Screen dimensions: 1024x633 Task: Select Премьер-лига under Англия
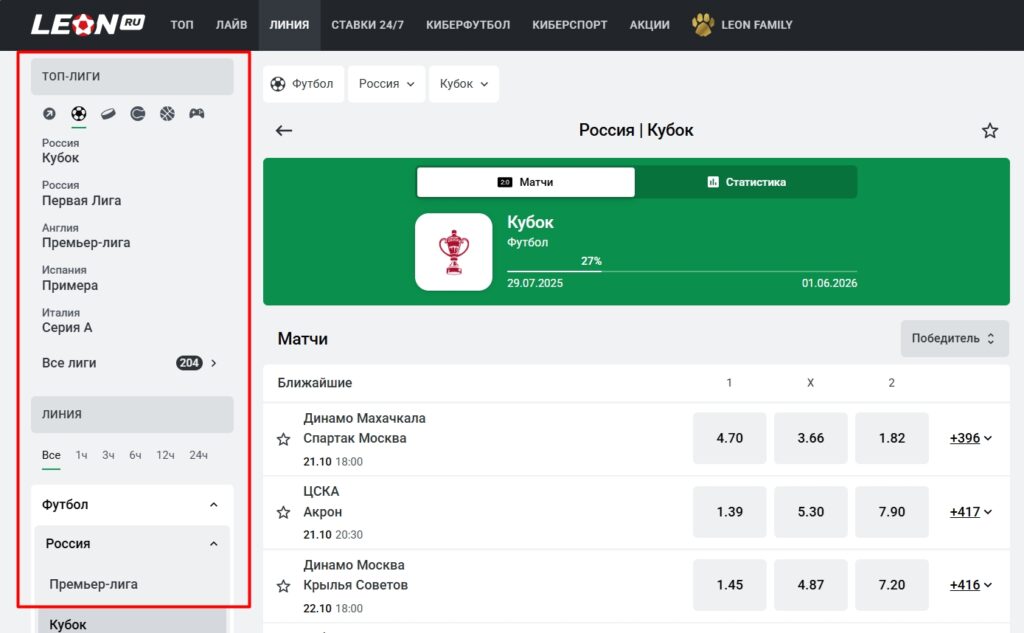(x=85, y=243)
